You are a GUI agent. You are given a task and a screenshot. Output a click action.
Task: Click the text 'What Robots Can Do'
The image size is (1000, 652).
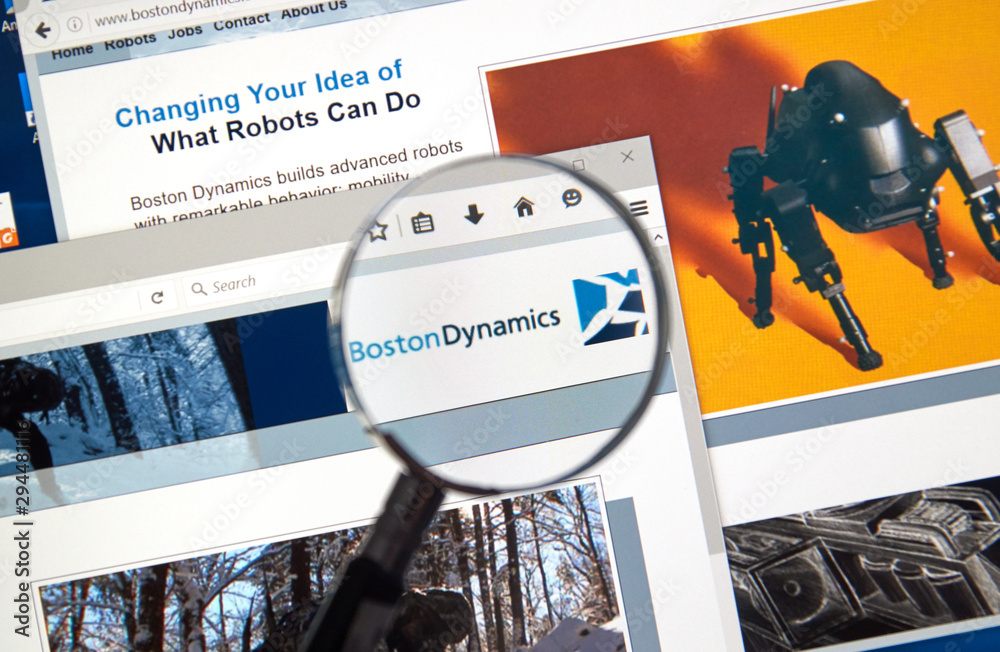pos(286,122)
